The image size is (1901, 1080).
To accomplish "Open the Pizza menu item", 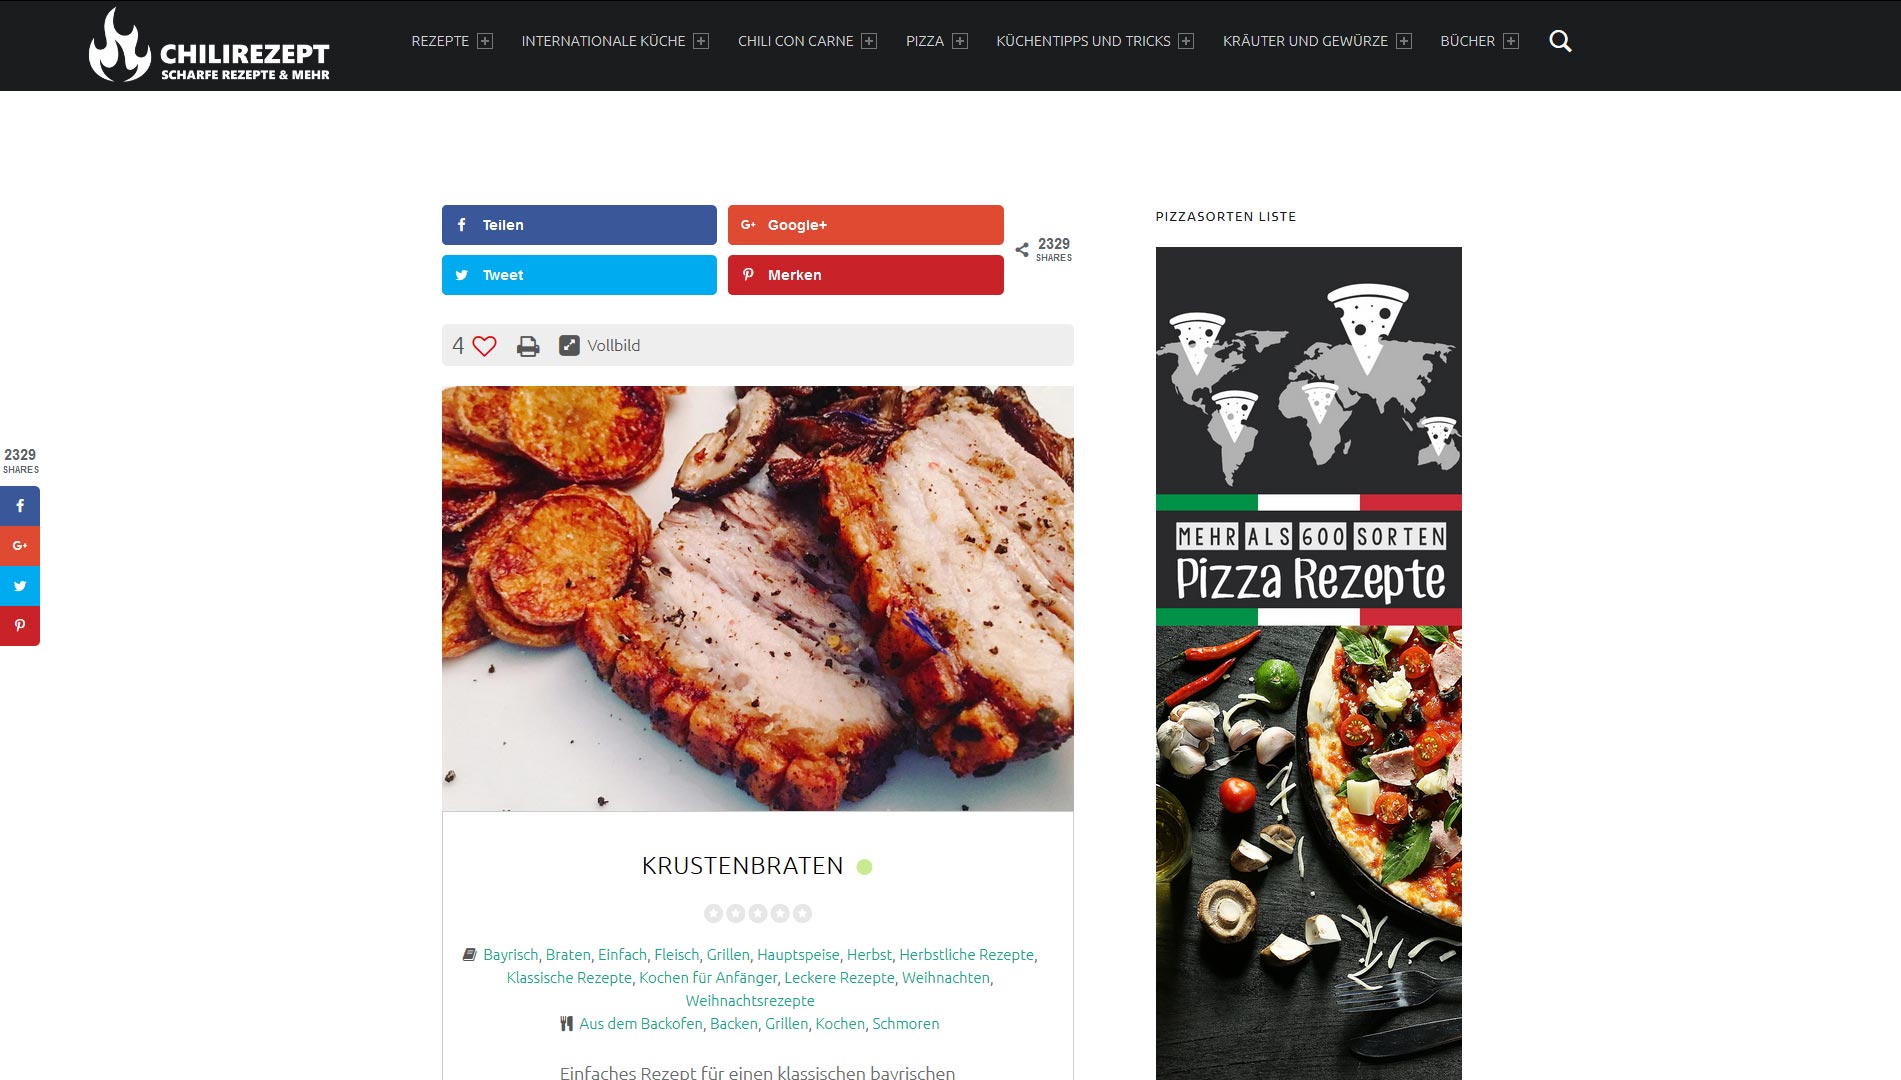I will 924,41.
